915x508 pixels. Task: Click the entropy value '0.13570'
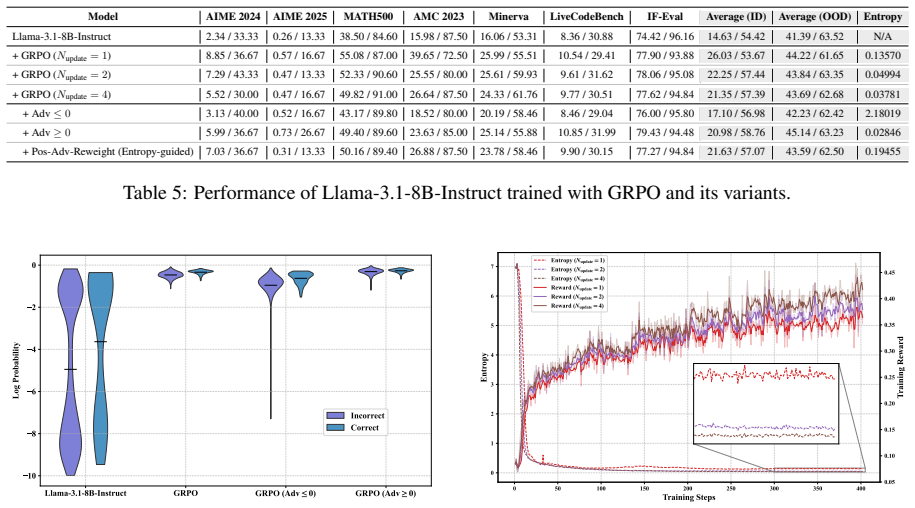pyautogui.click(x=882, y=55)
